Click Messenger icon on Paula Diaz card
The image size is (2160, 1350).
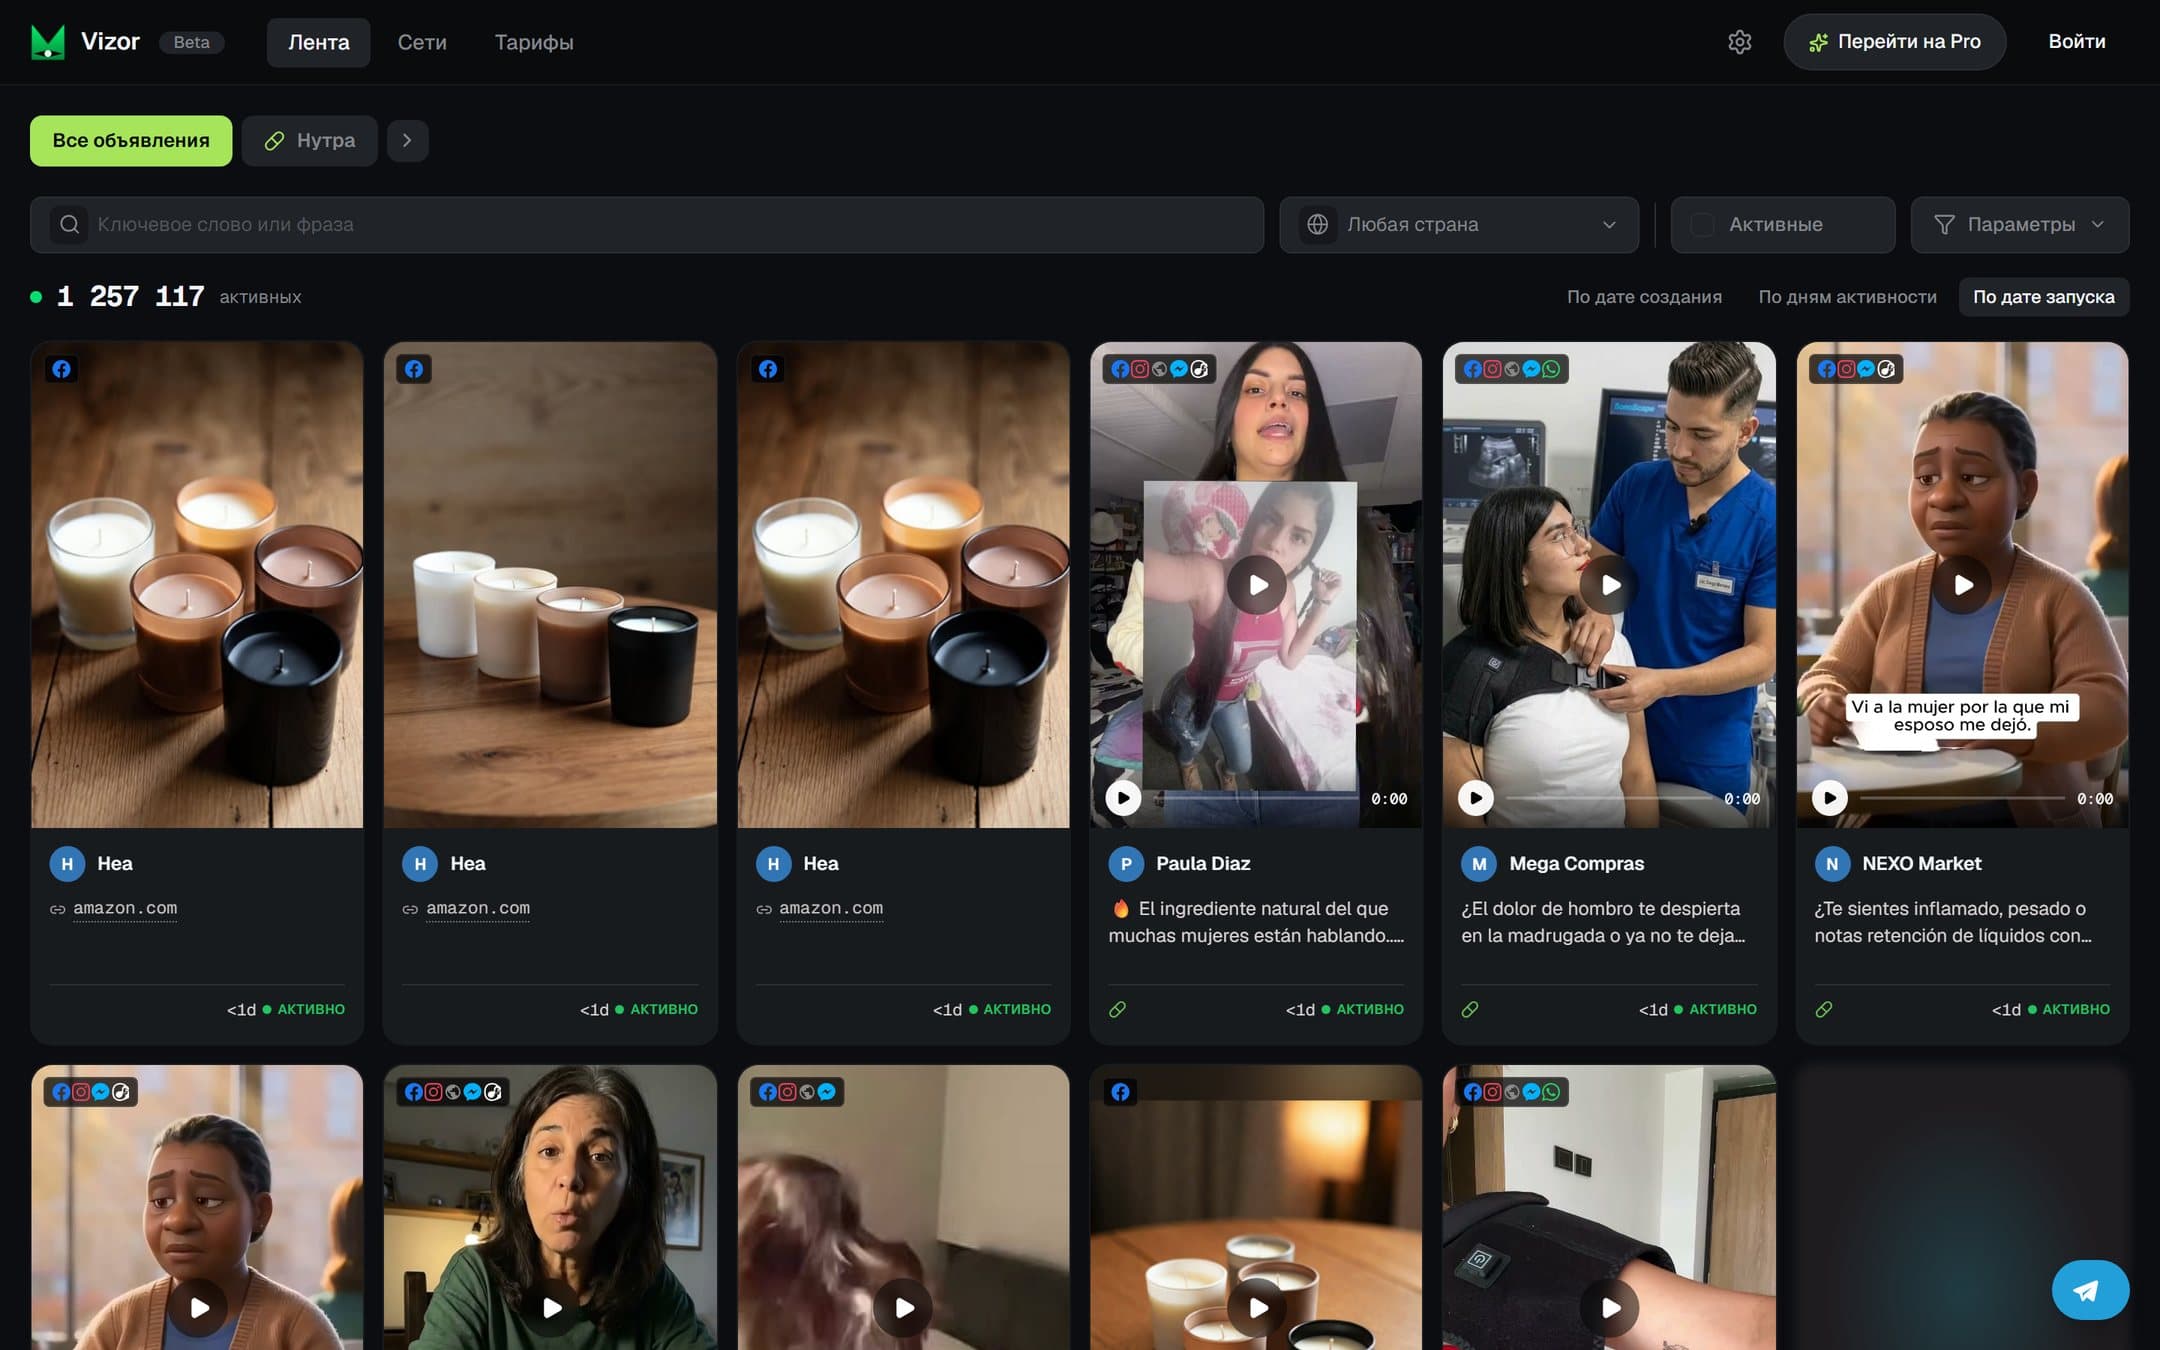click(x=1179, y=369)
